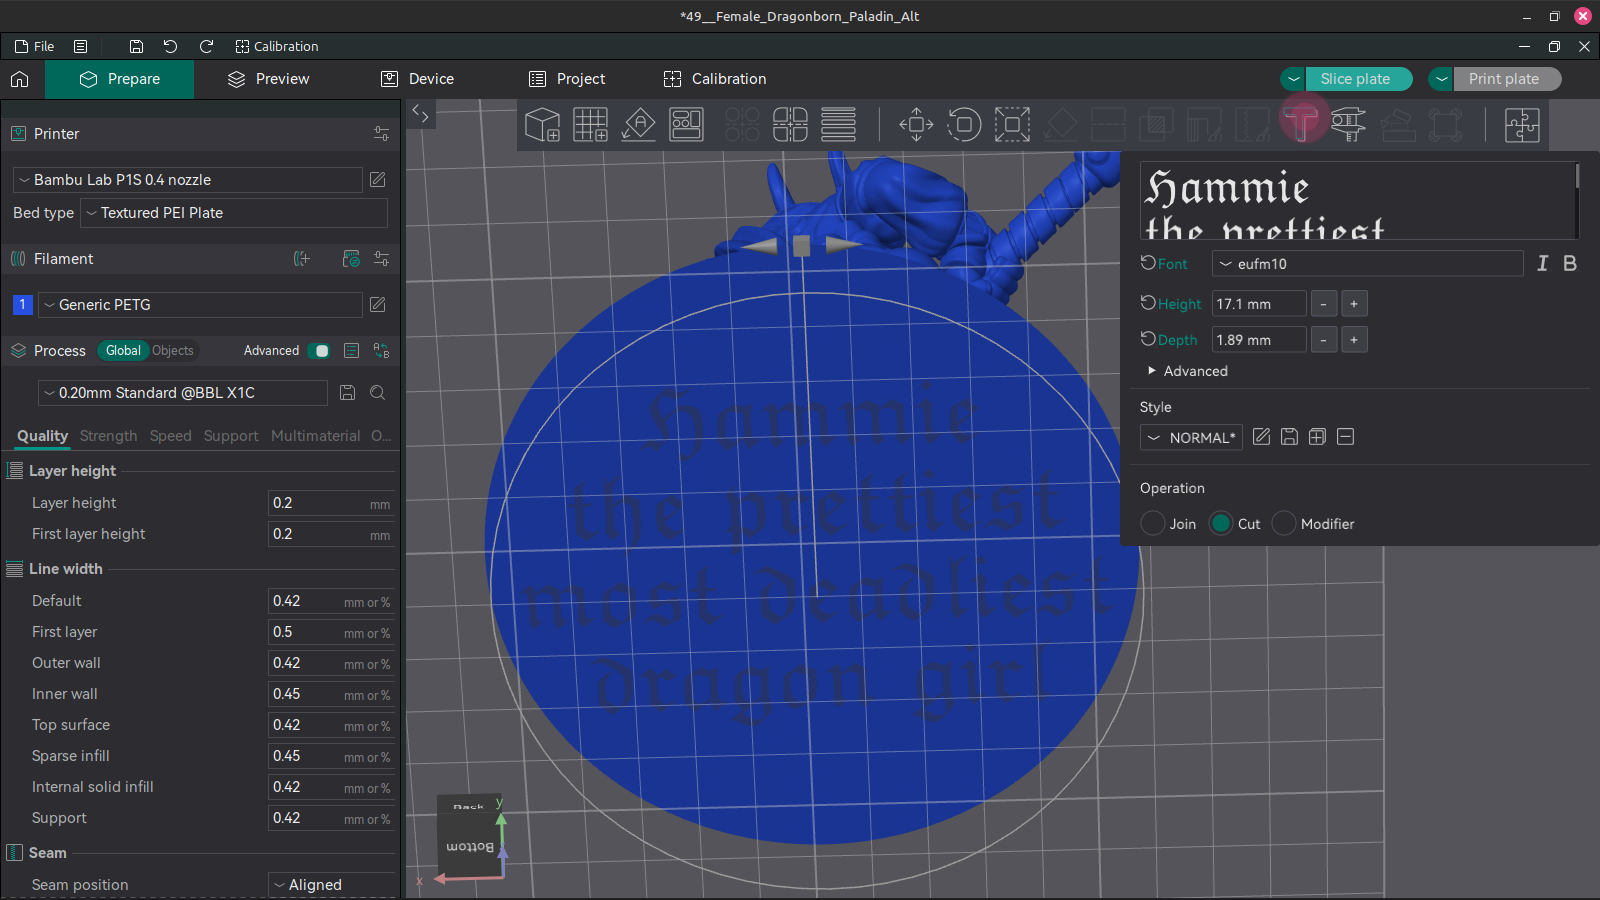Viewport: 1600px width, 900px height.
Task: Select the Join operation radio button
Action: point(1152,523)
